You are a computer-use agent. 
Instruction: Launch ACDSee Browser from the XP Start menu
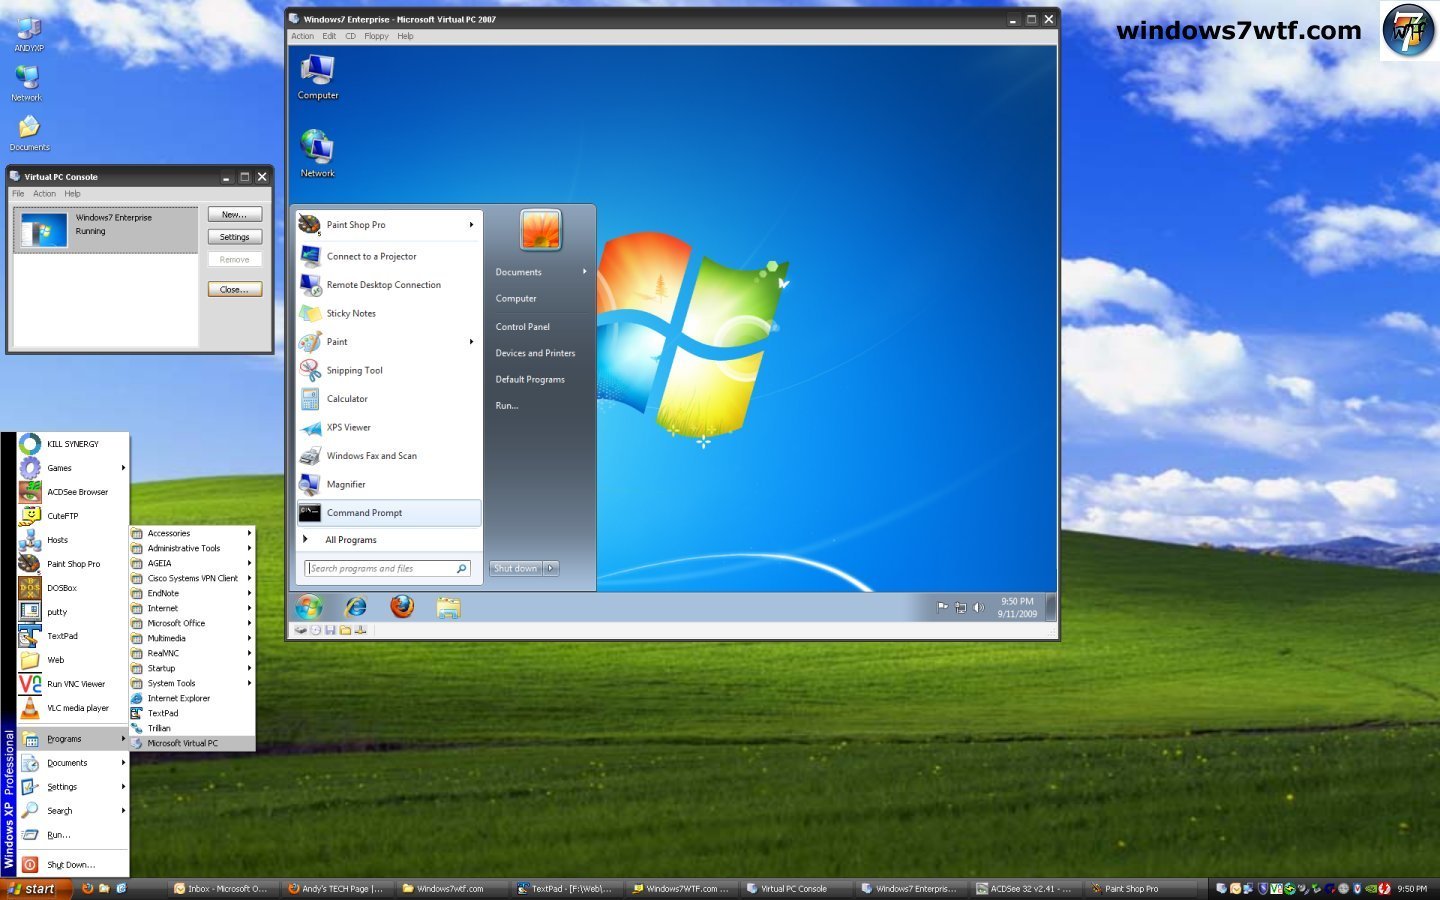coord(72,492)
